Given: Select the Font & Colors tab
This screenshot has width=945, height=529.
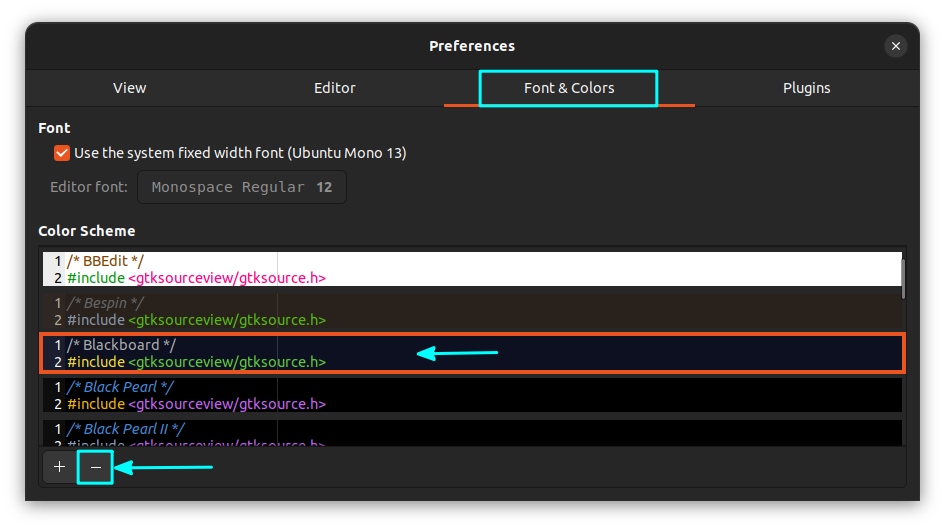Looking at the screenshot, I should [x=569, y=88].
